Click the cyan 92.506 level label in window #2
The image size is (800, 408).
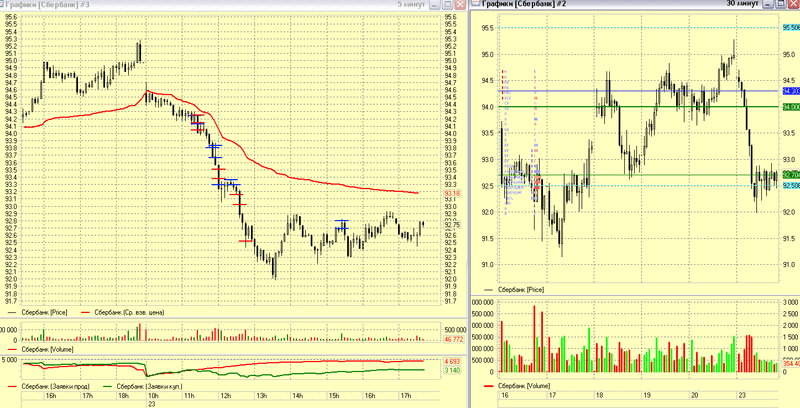[791, 185]
